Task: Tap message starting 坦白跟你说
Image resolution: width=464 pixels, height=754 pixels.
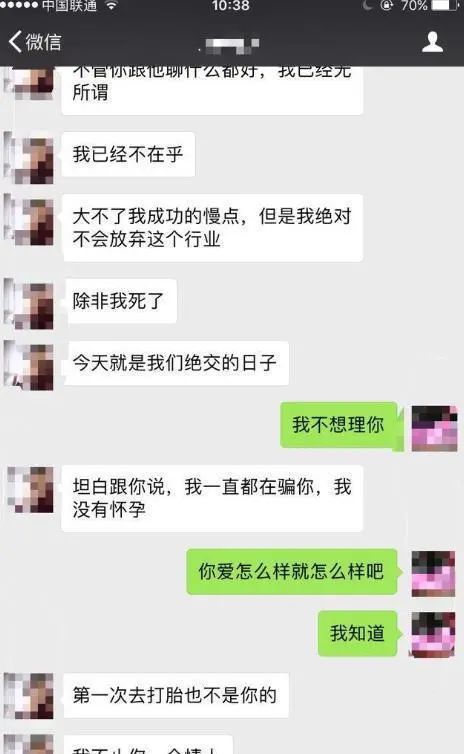Action: tap(212, 499)
